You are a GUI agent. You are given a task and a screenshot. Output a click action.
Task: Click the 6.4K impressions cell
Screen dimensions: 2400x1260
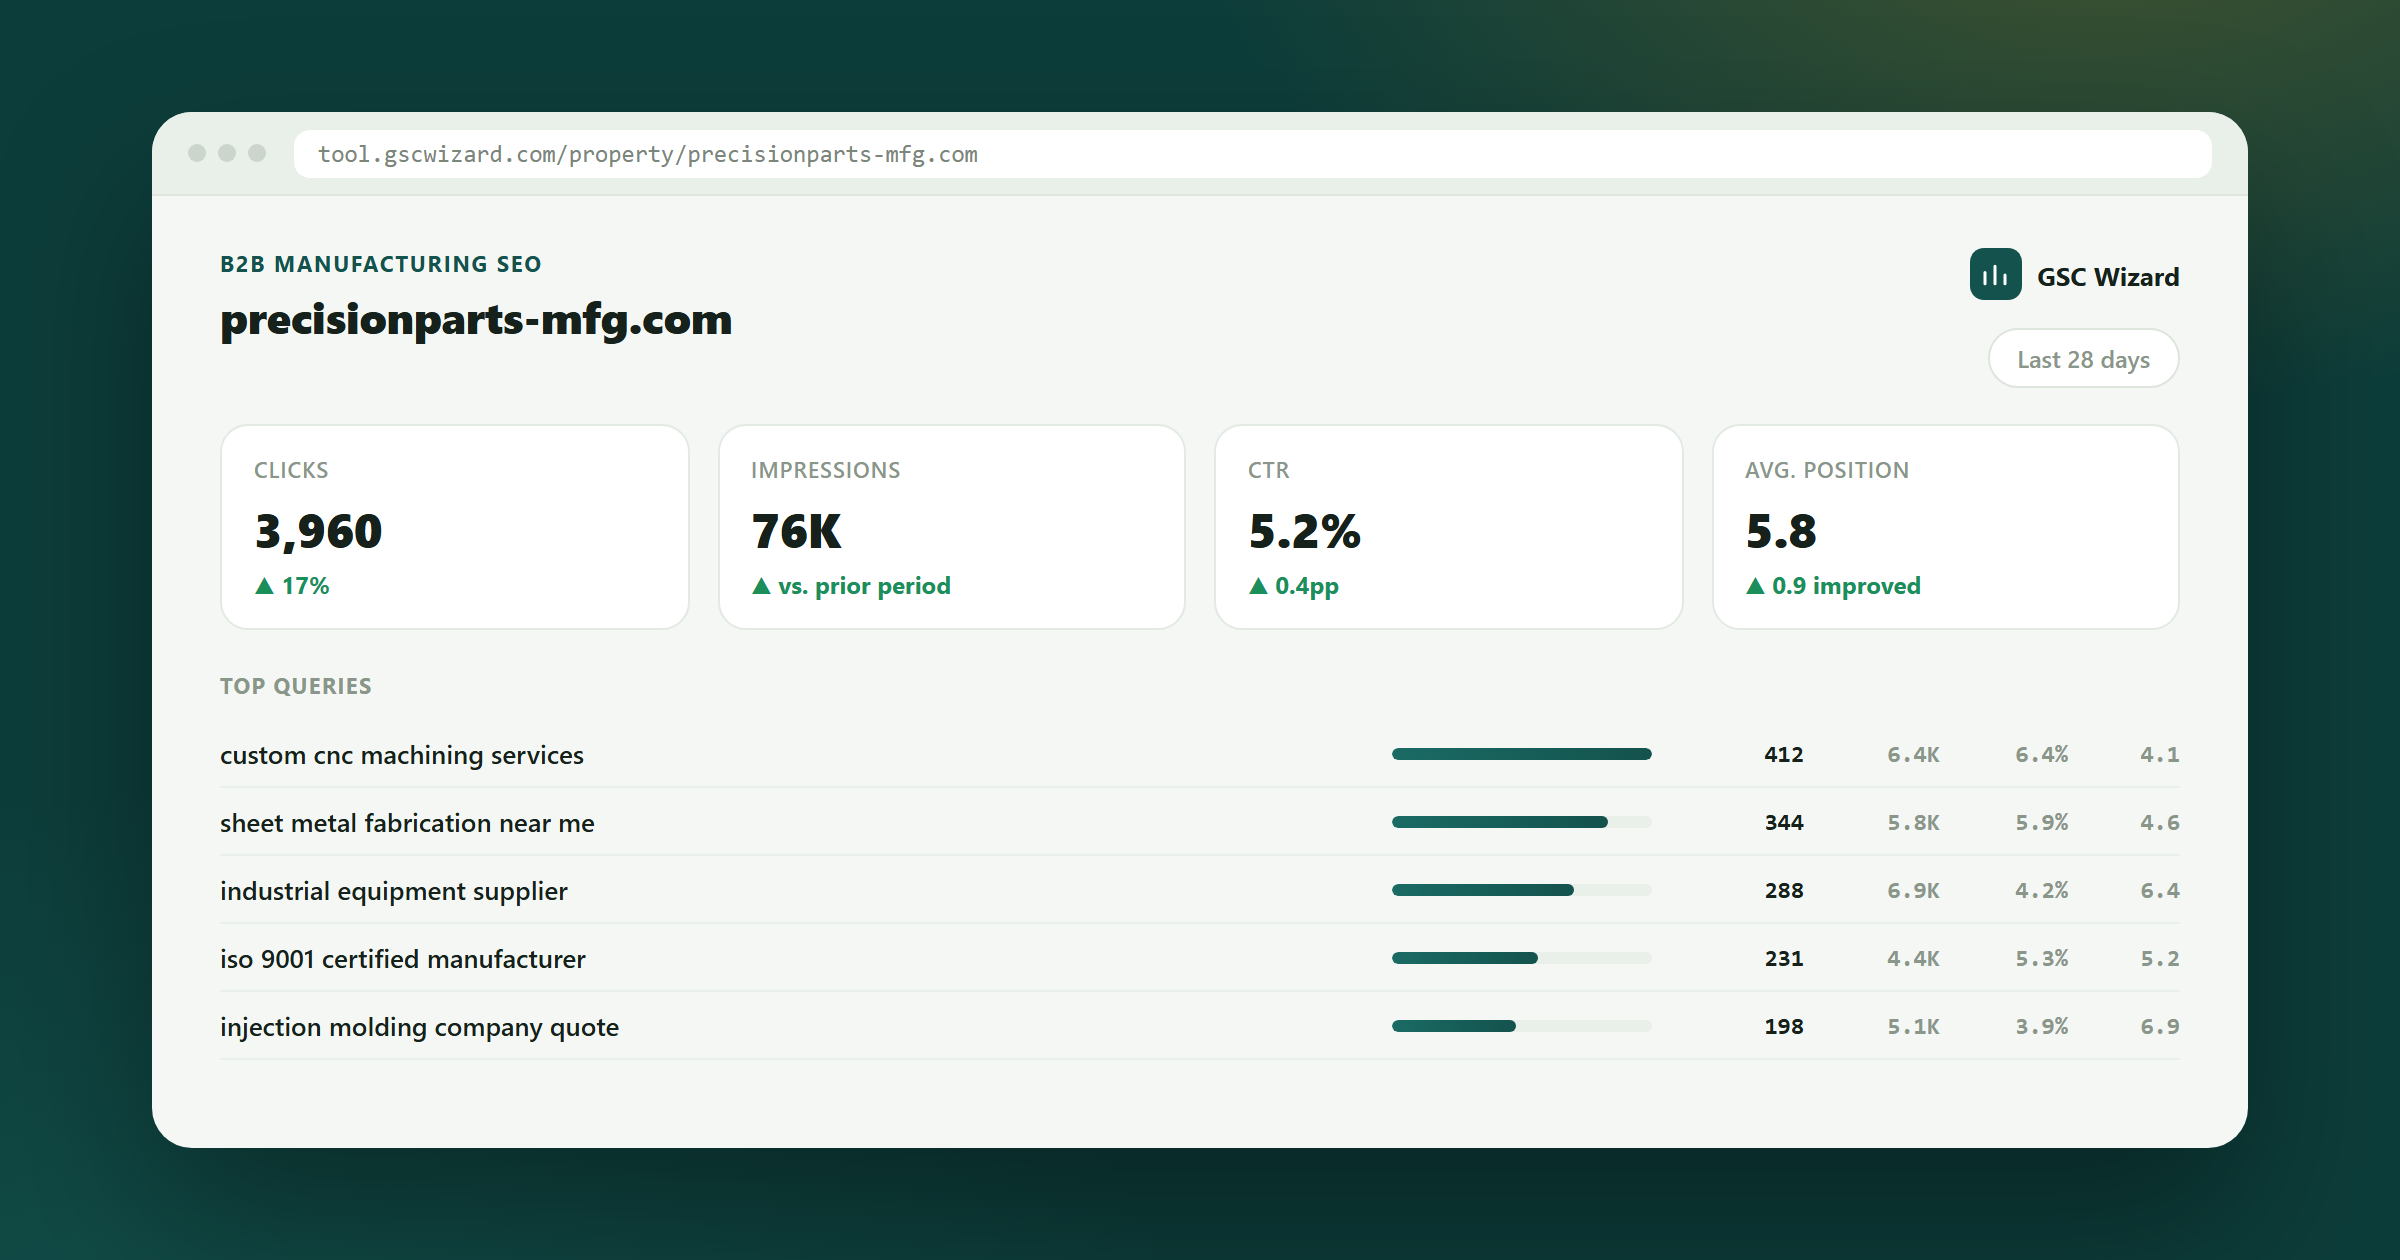click(x=1913, y=754)
